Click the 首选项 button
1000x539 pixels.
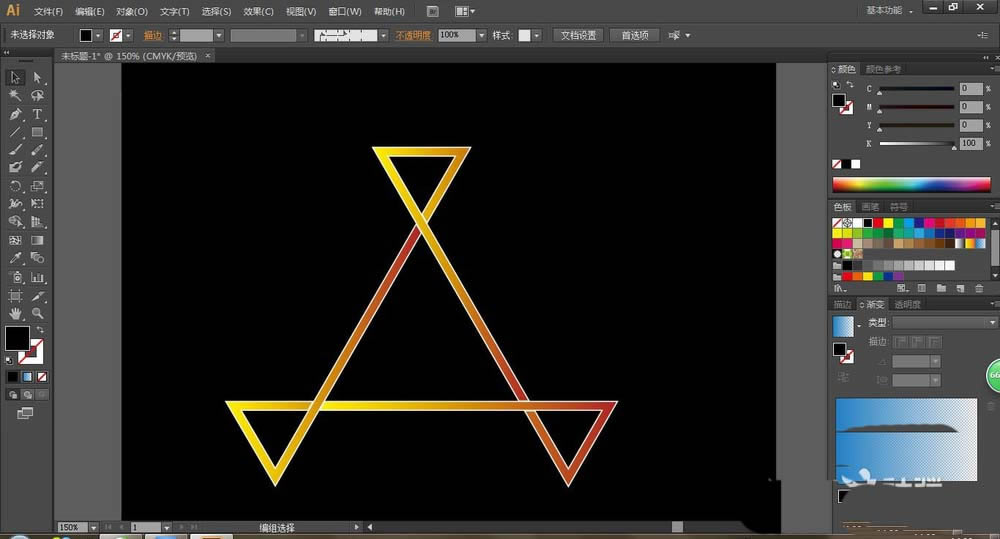coord(634,35)
